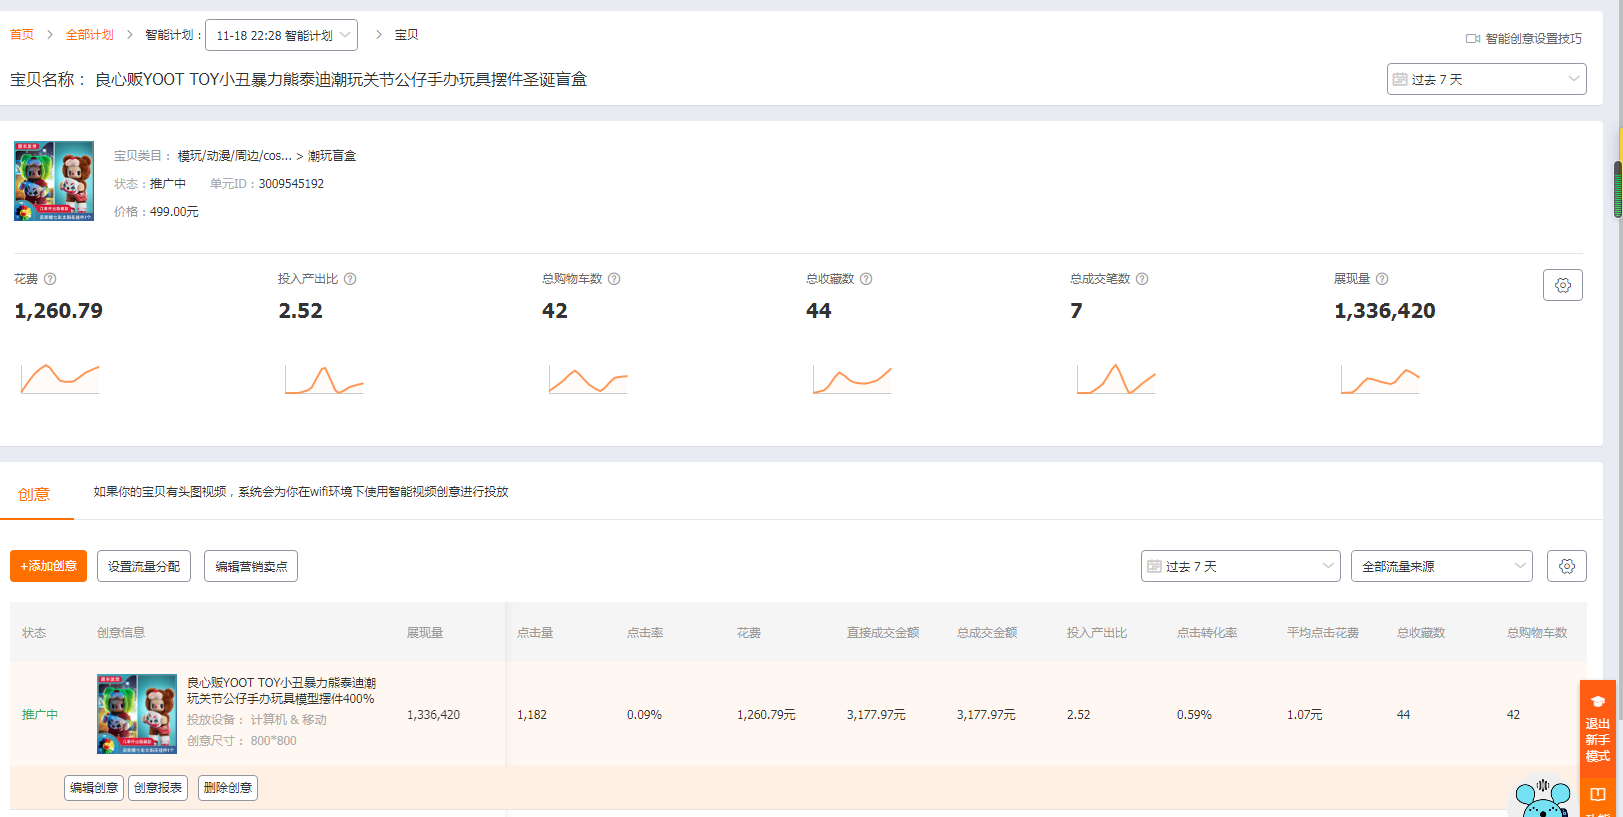Open the 全部流量来源 dropdown
The height and width of the screenshot is (817, 1623).
tap(1441, 566)
